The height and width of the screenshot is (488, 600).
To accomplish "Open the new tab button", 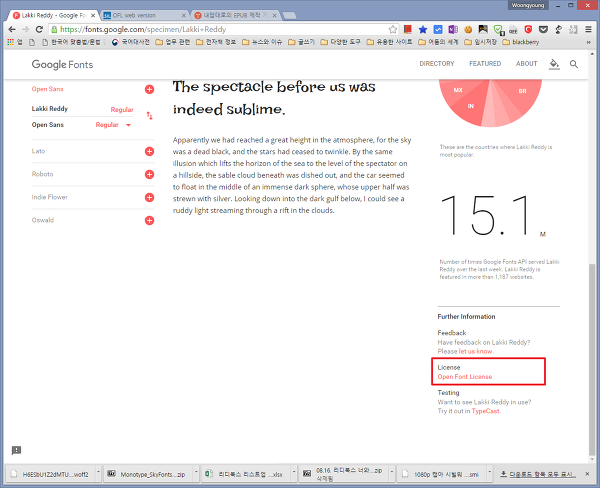I will point(289,16).
